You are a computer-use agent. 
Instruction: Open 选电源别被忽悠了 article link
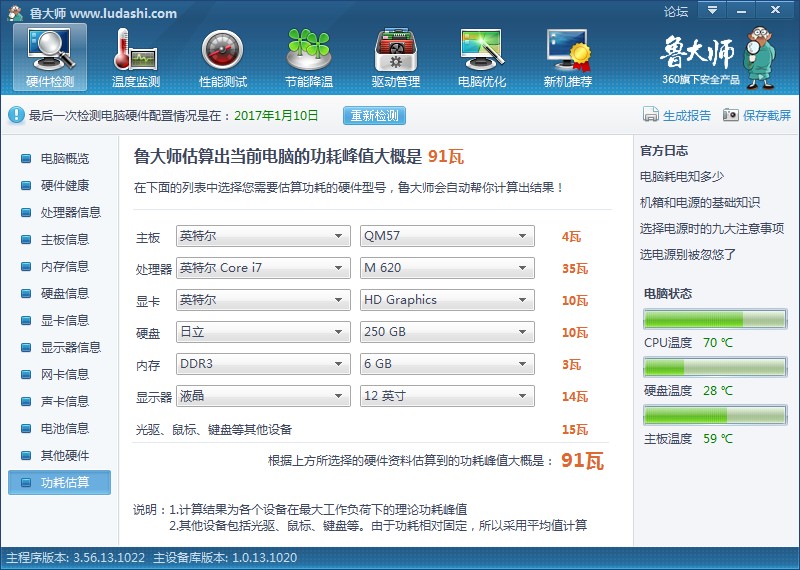688,255
